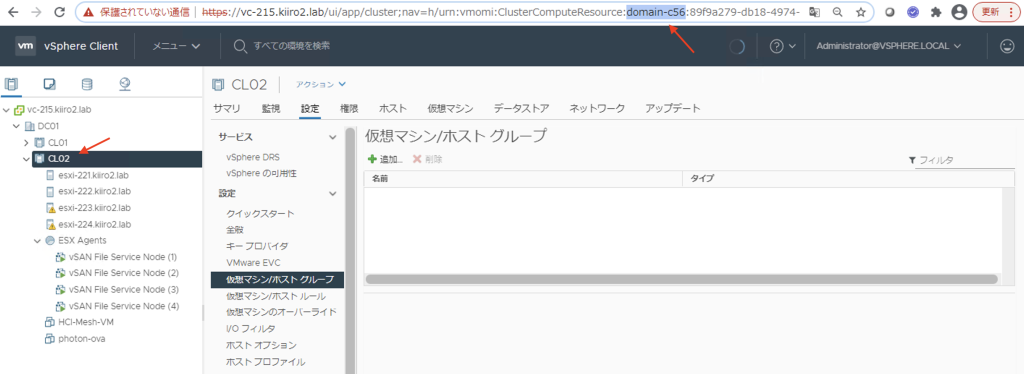1024x374 pixels.
Task: Open 仮想マシン/ホスト ルール page
Action: click(276, 296)
